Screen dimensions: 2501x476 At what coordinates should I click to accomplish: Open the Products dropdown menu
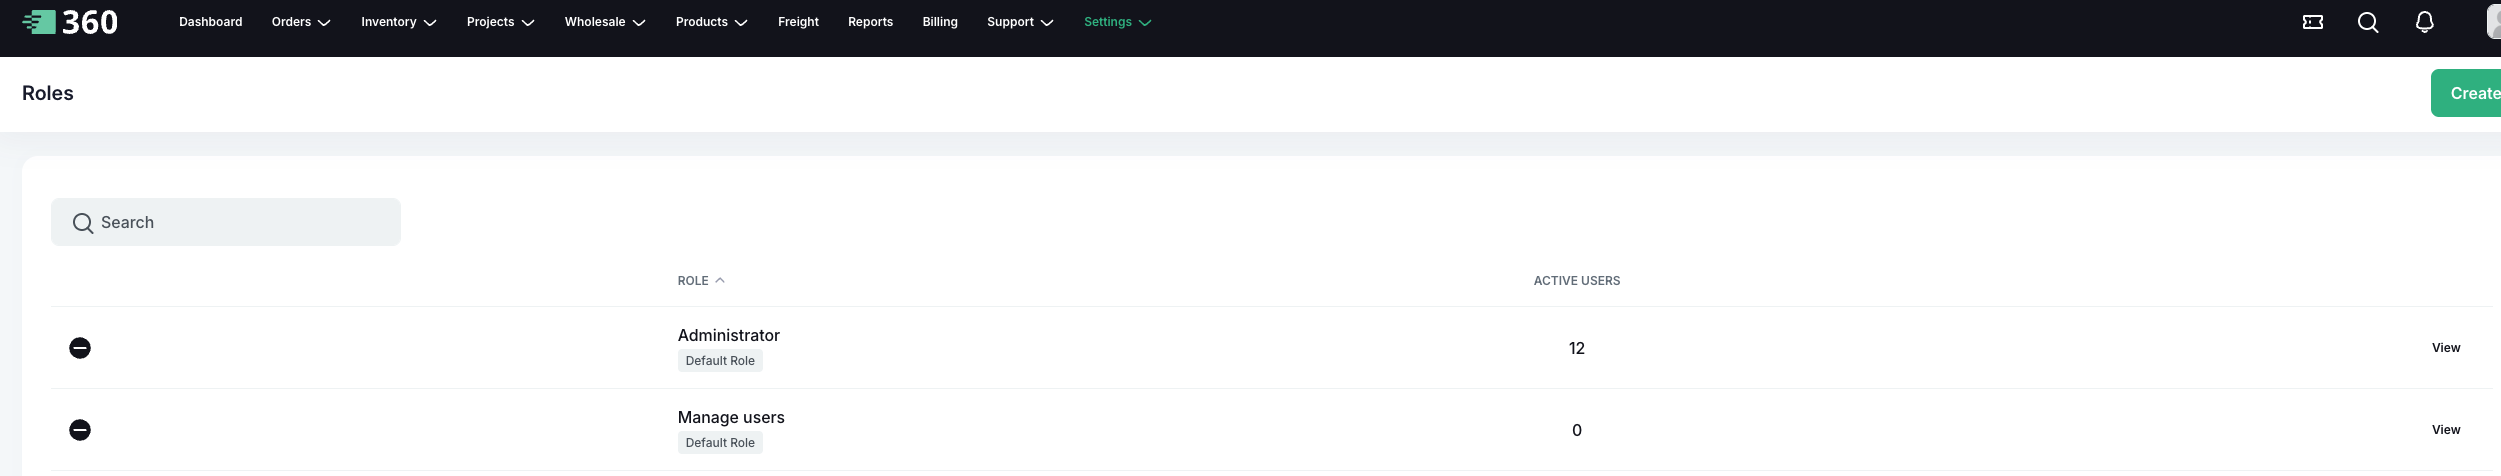(711, 22)
